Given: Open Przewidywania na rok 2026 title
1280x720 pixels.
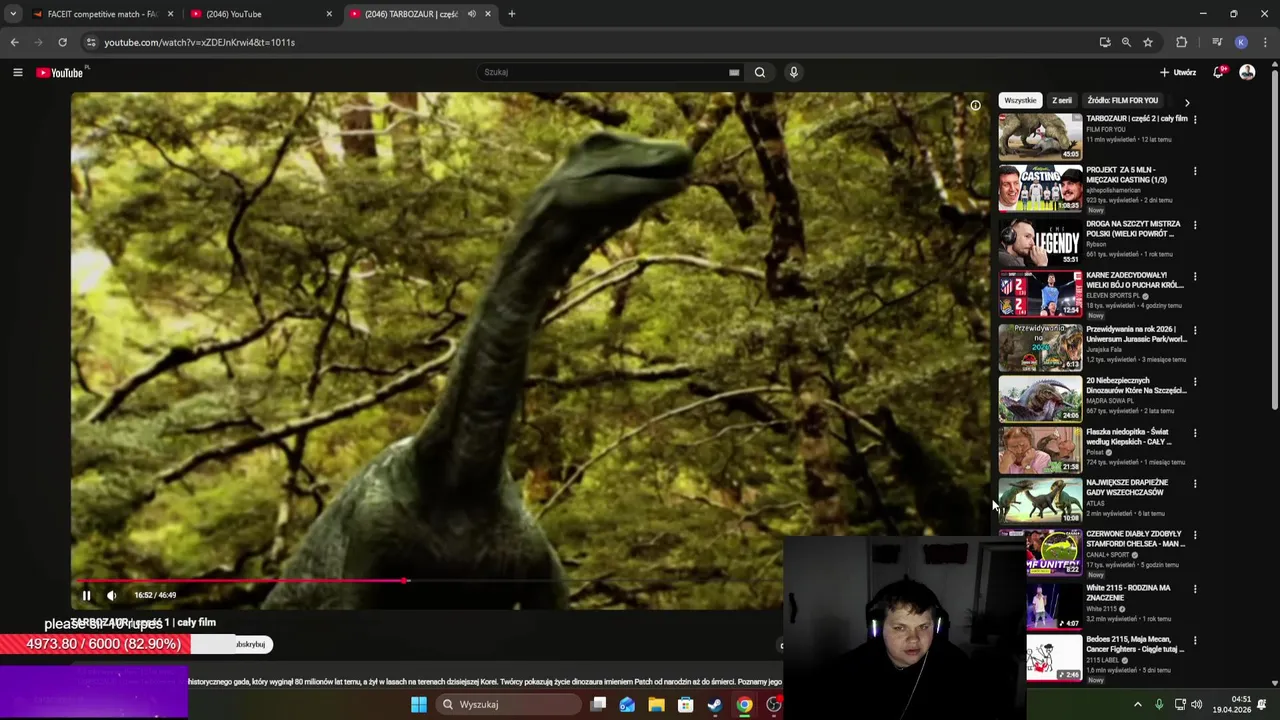Looking at the screenshot, I should pos(1136,334).
